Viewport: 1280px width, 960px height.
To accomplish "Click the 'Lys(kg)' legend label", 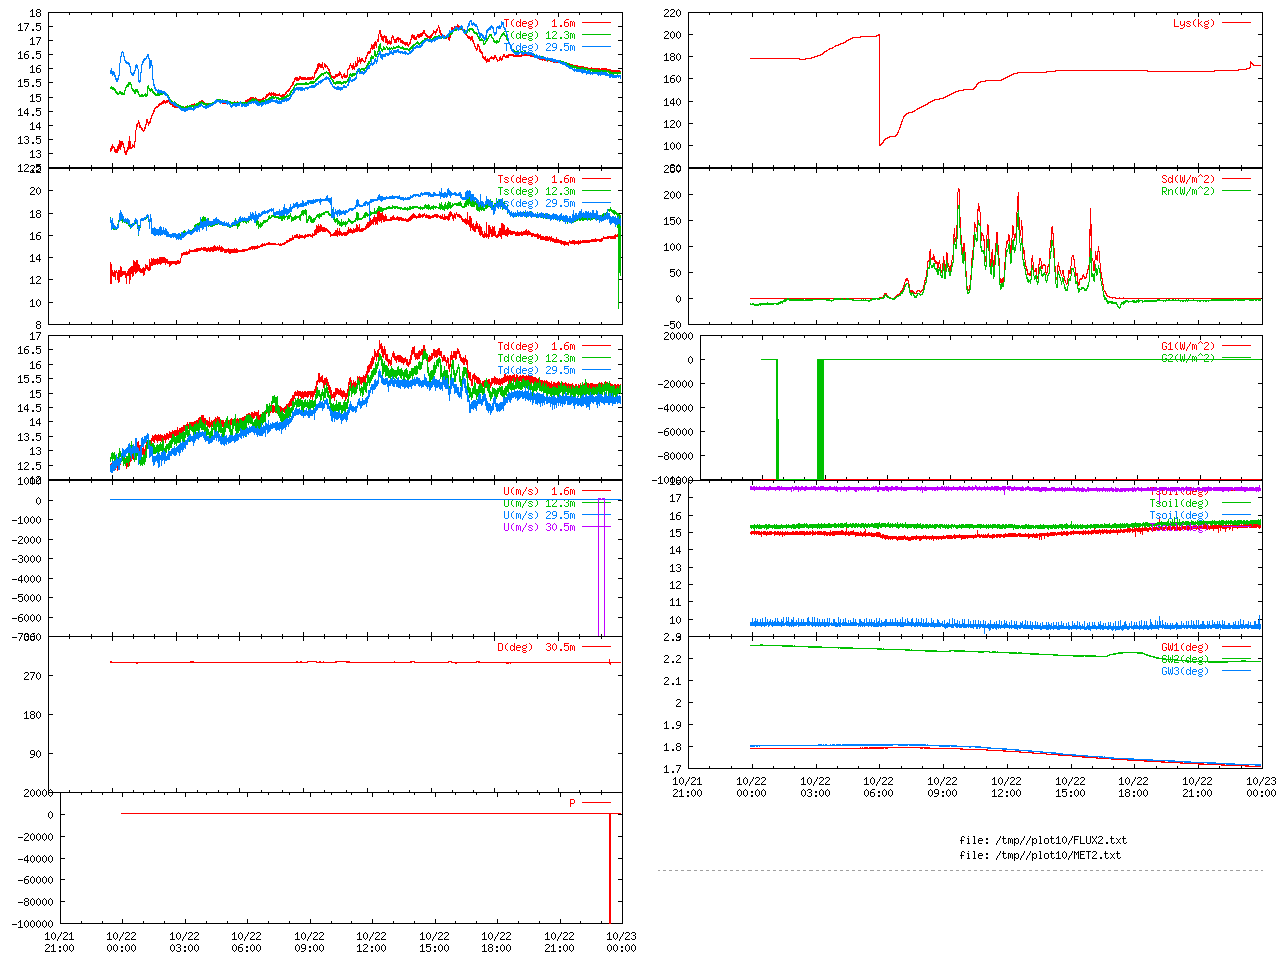I will pyautogui.click(x=1194, y=23).
